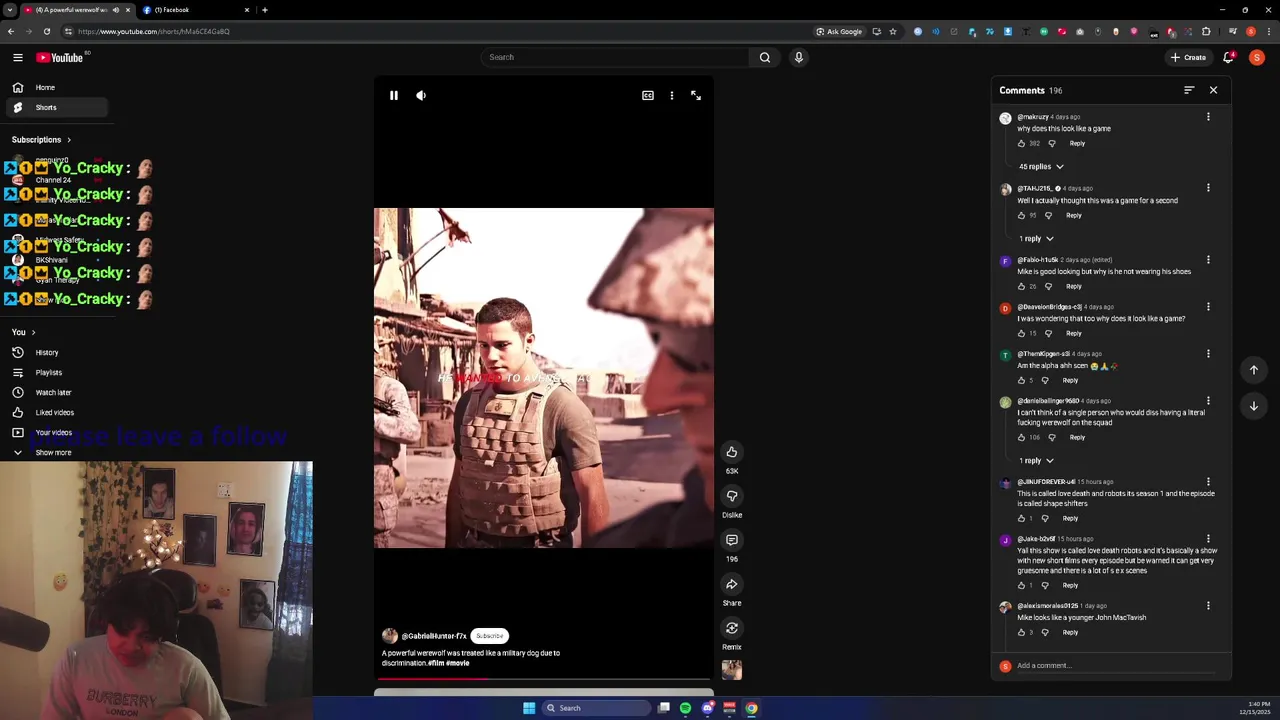
Task: Like the 'not wearing his shoes' comment
Action: [x=1021, y=287]
